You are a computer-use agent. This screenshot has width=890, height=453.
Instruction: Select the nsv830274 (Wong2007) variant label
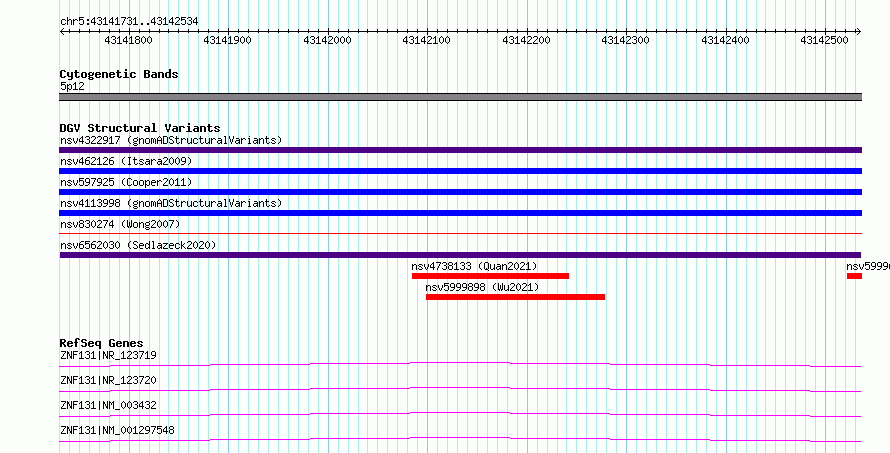pyautogui.click(x=120, y=224)
